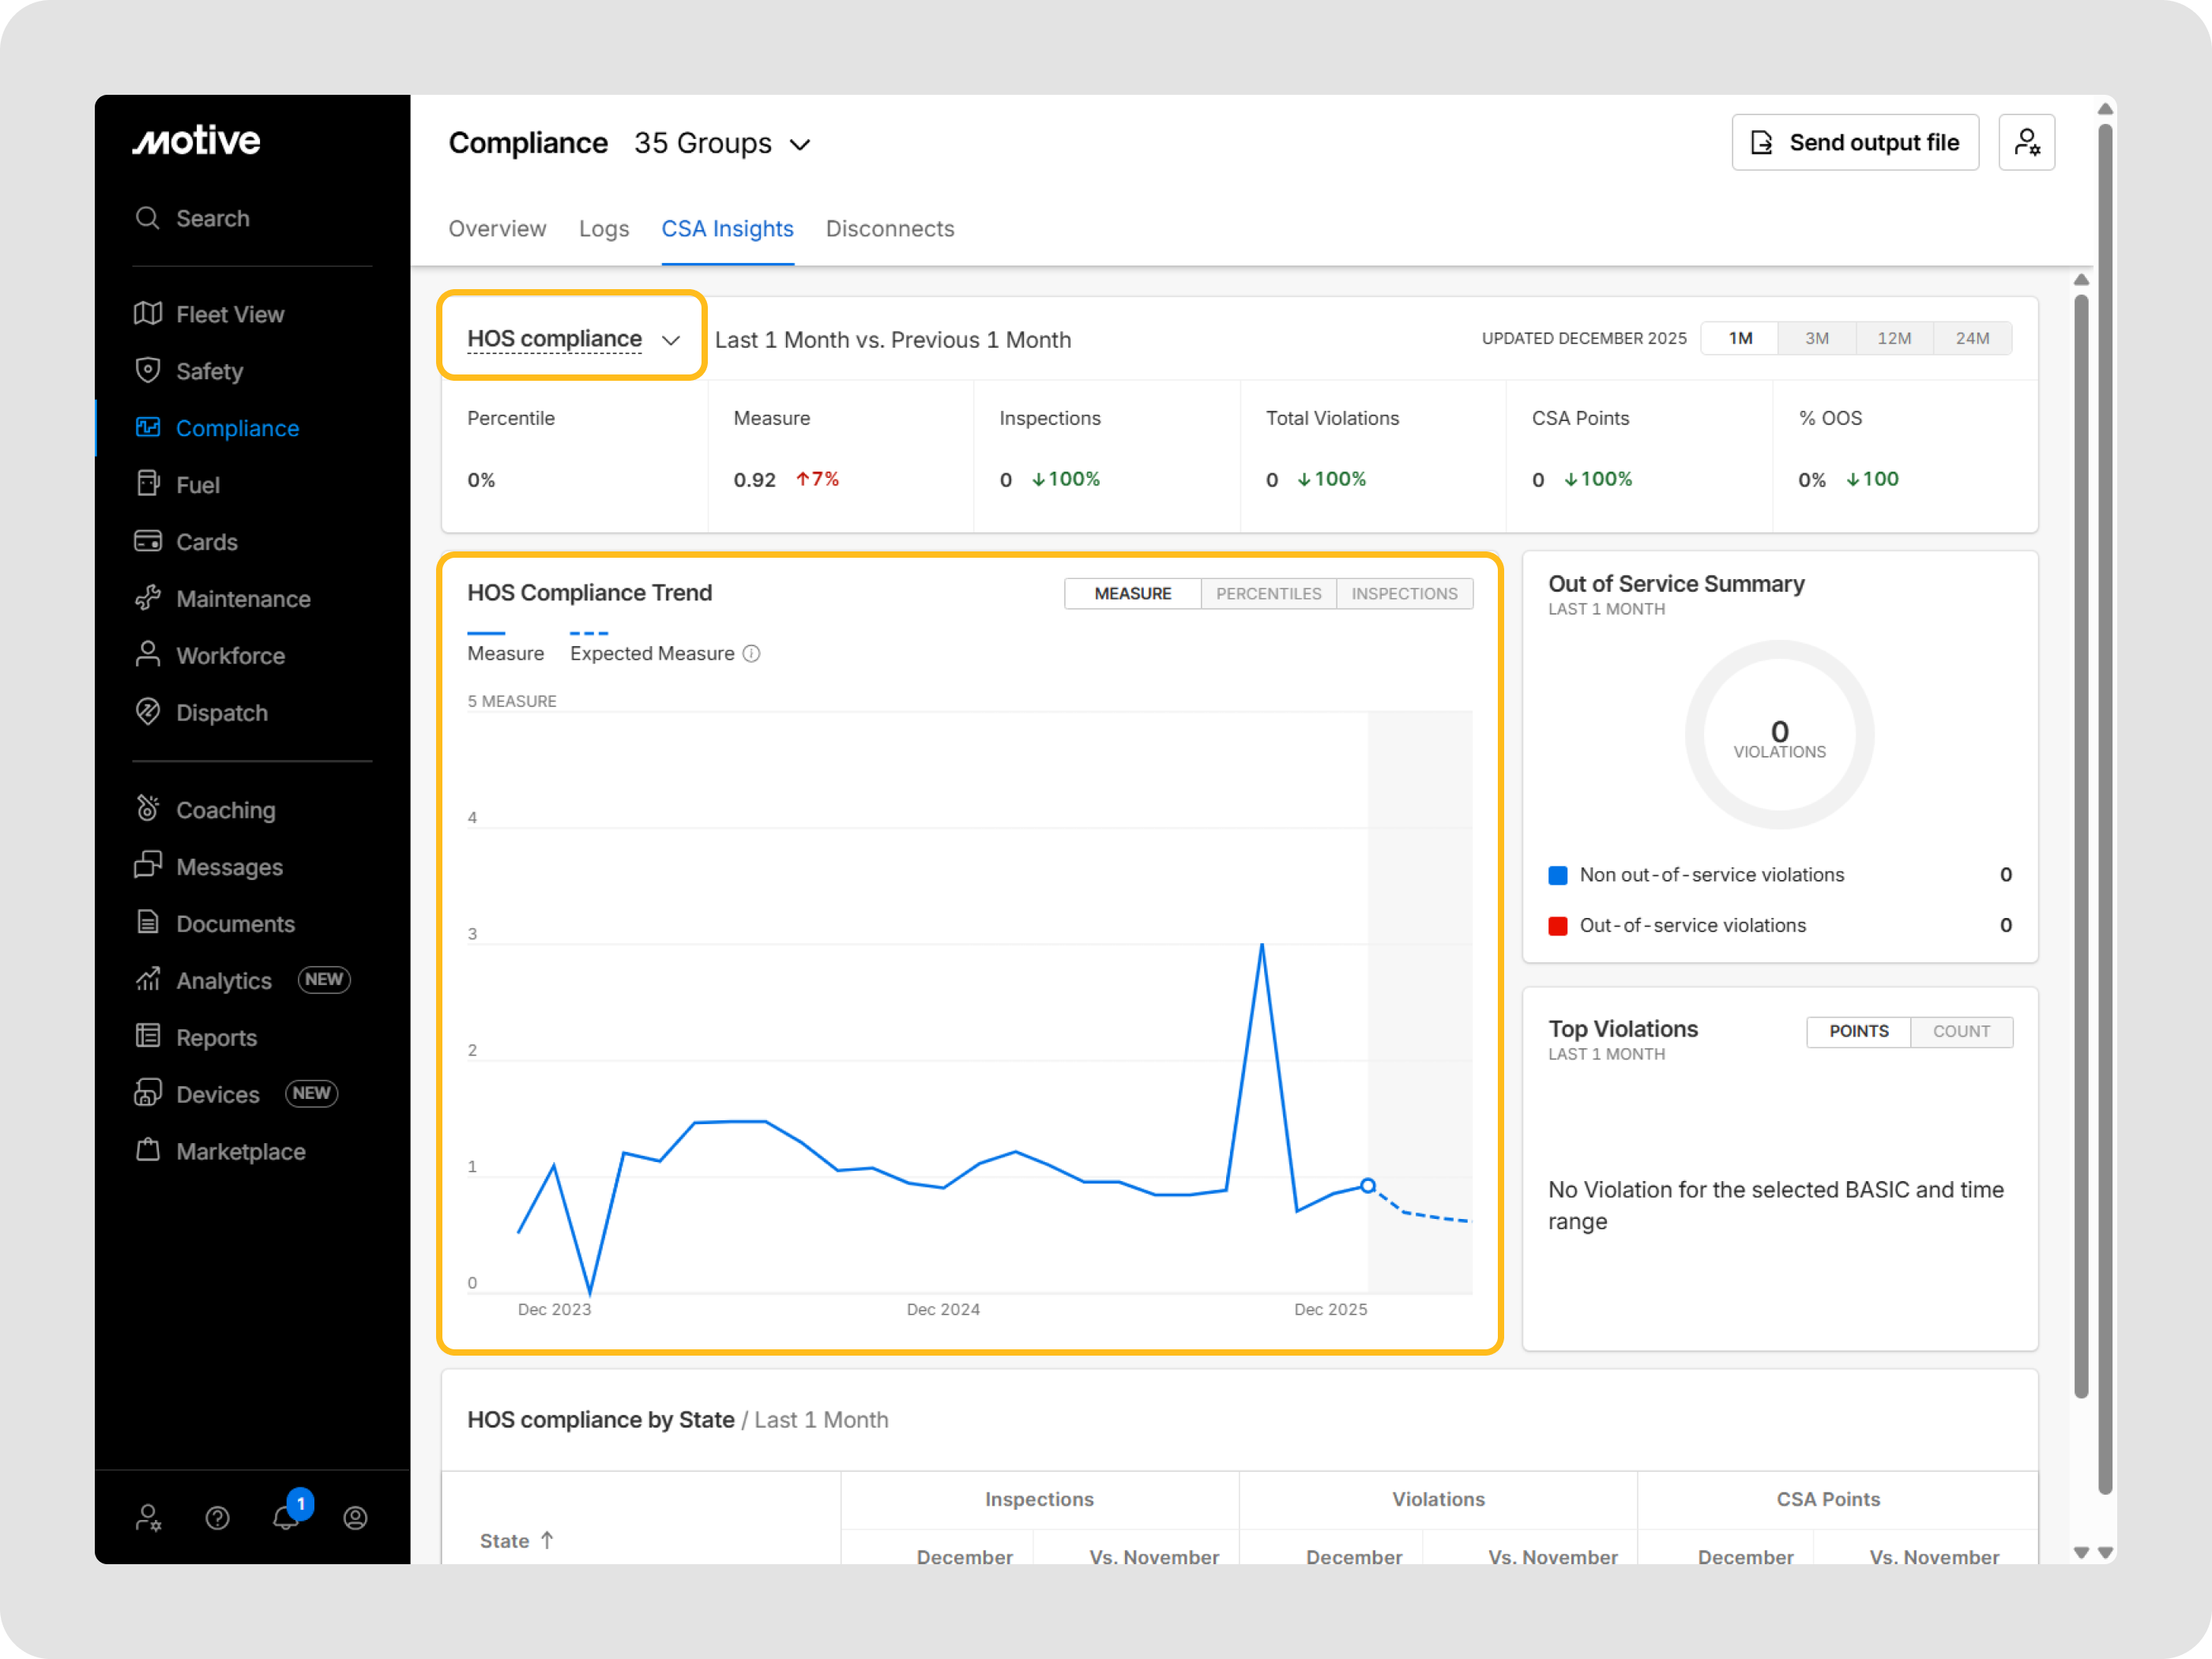Screen dimensions: 2212x1659
Task: Sort by the State column arrow
Action: [x=547, y=1541]
